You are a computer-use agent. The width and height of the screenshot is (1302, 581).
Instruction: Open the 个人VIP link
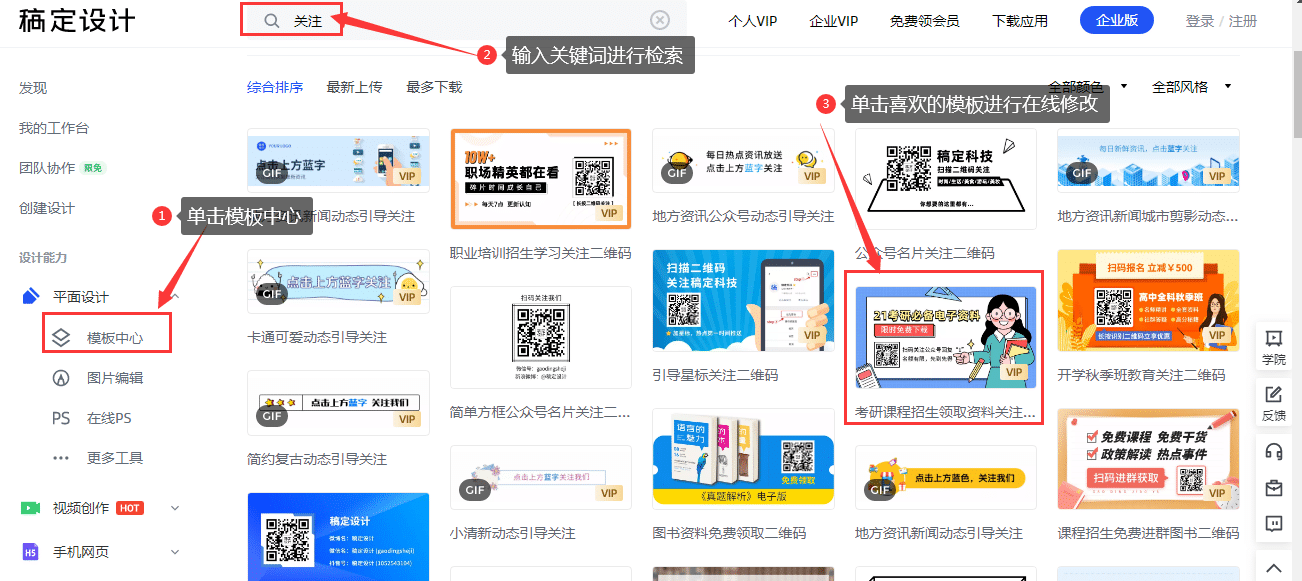753,21
